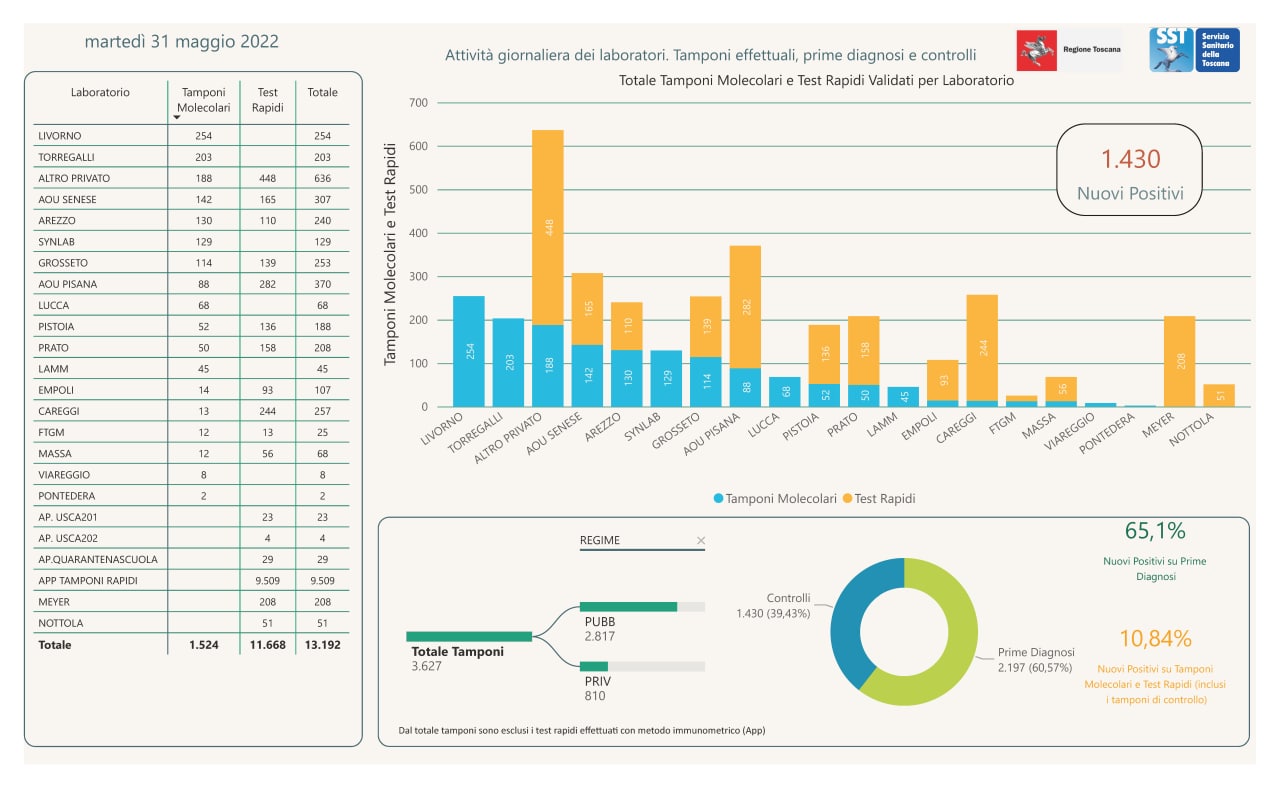
Task: Click the CAREGGI row name in the table
Action: [x=59, y=411]
